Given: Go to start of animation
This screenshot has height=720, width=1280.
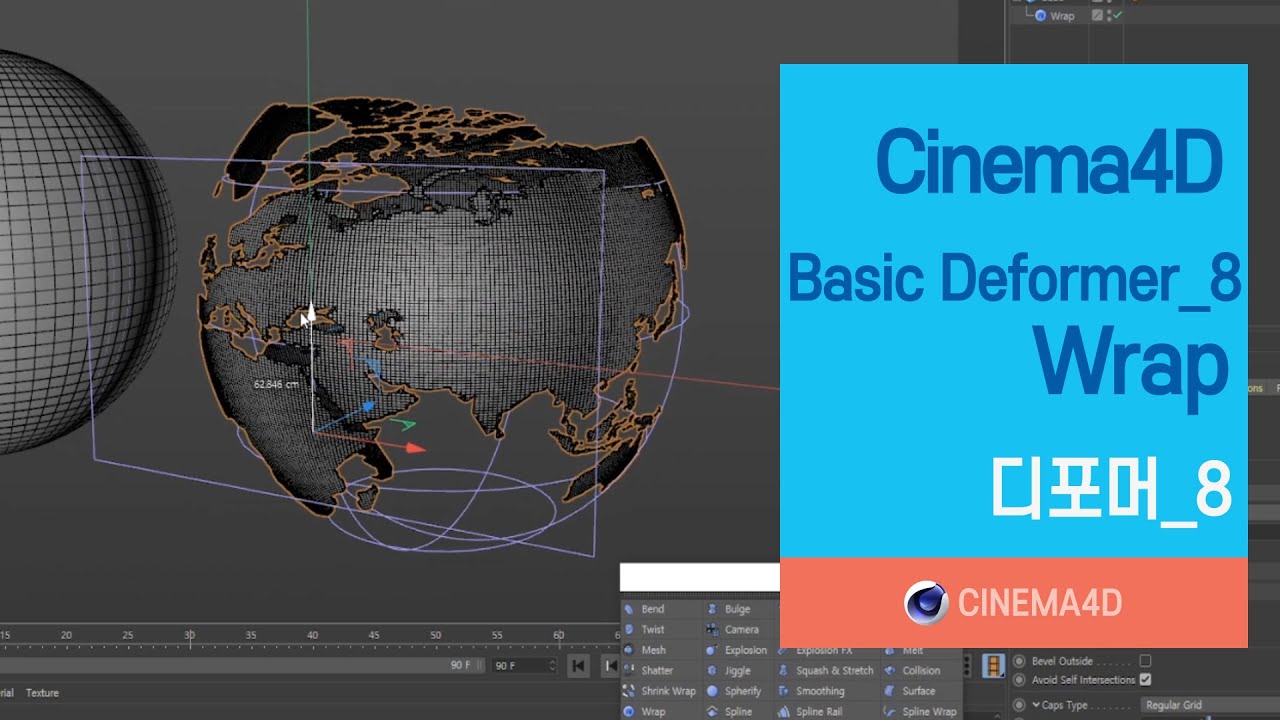Looking at the screenshot, I should (x=578, y=665).
